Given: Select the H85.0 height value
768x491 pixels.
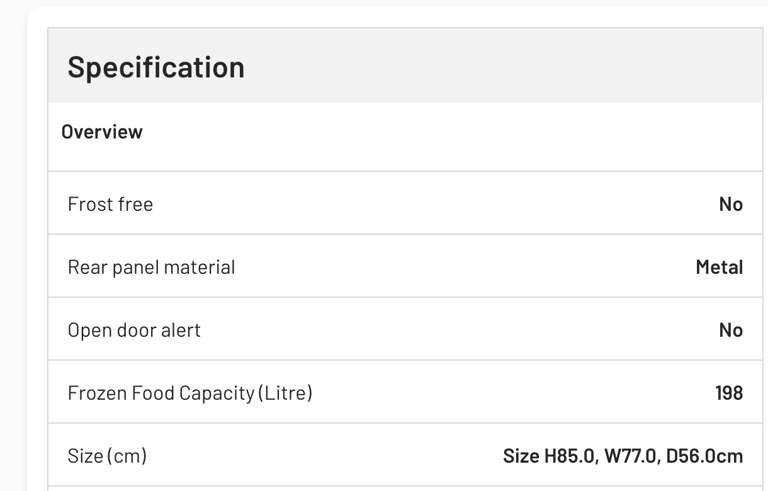Looking at the screenshot, I should click(x=570, y=456).
